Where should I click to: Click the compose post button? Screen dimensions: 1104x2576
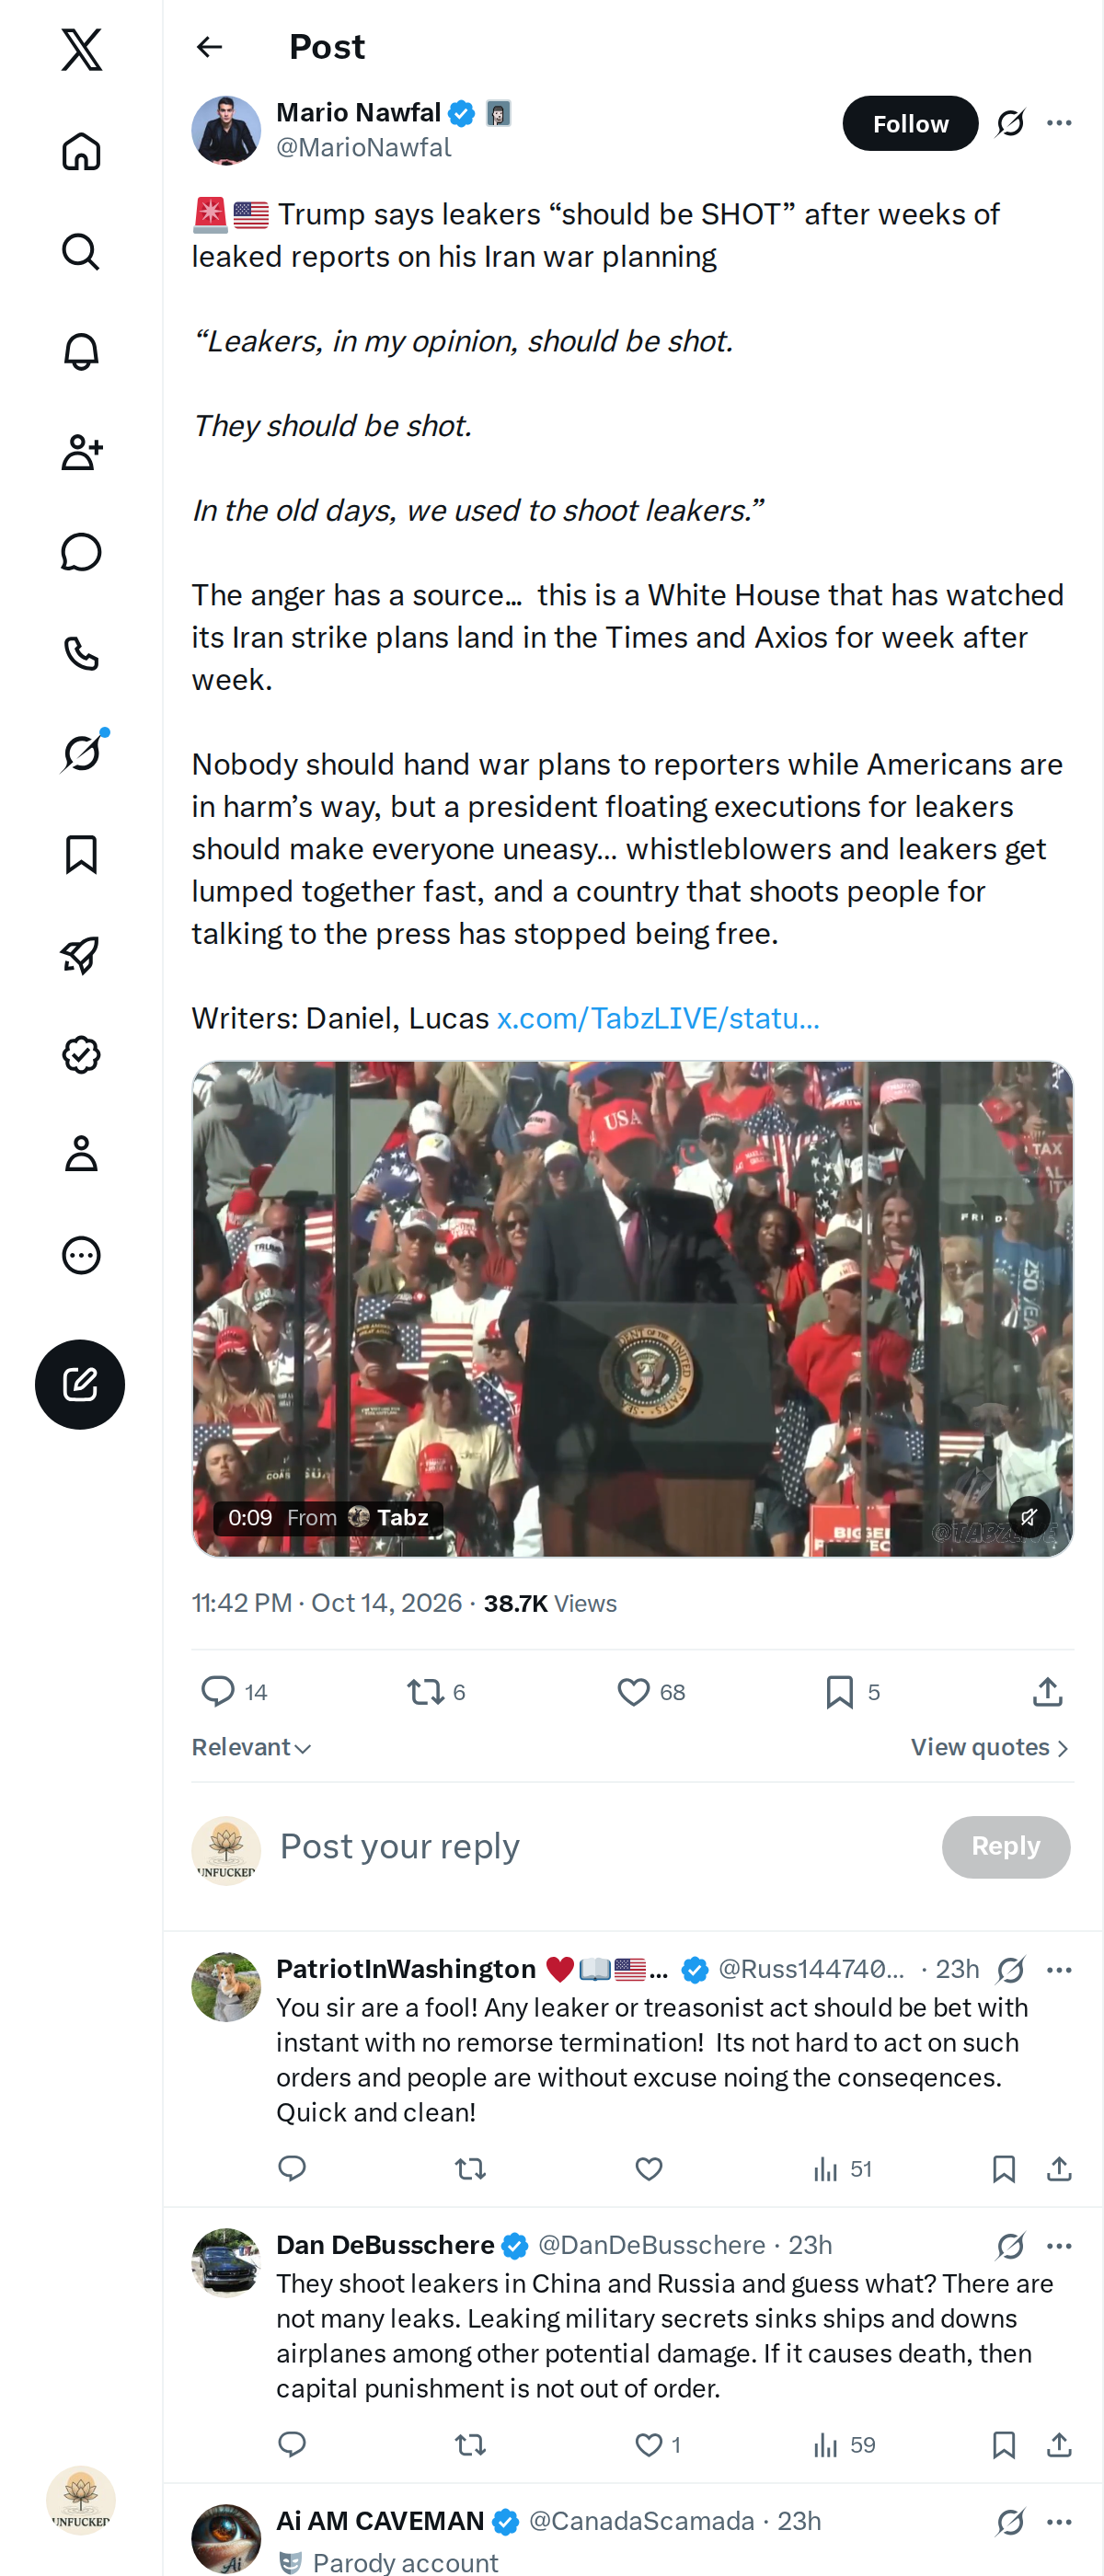tap(80, 1384)
